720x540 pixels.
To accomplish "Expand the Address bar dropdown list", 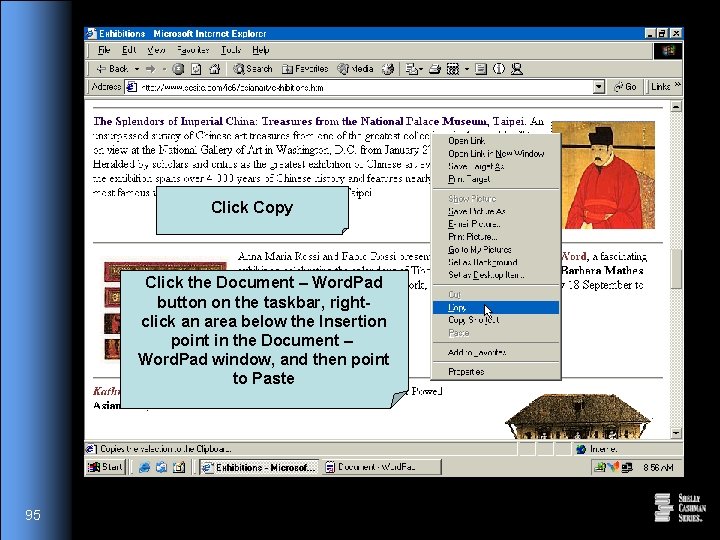I will (x=598, y=87).
